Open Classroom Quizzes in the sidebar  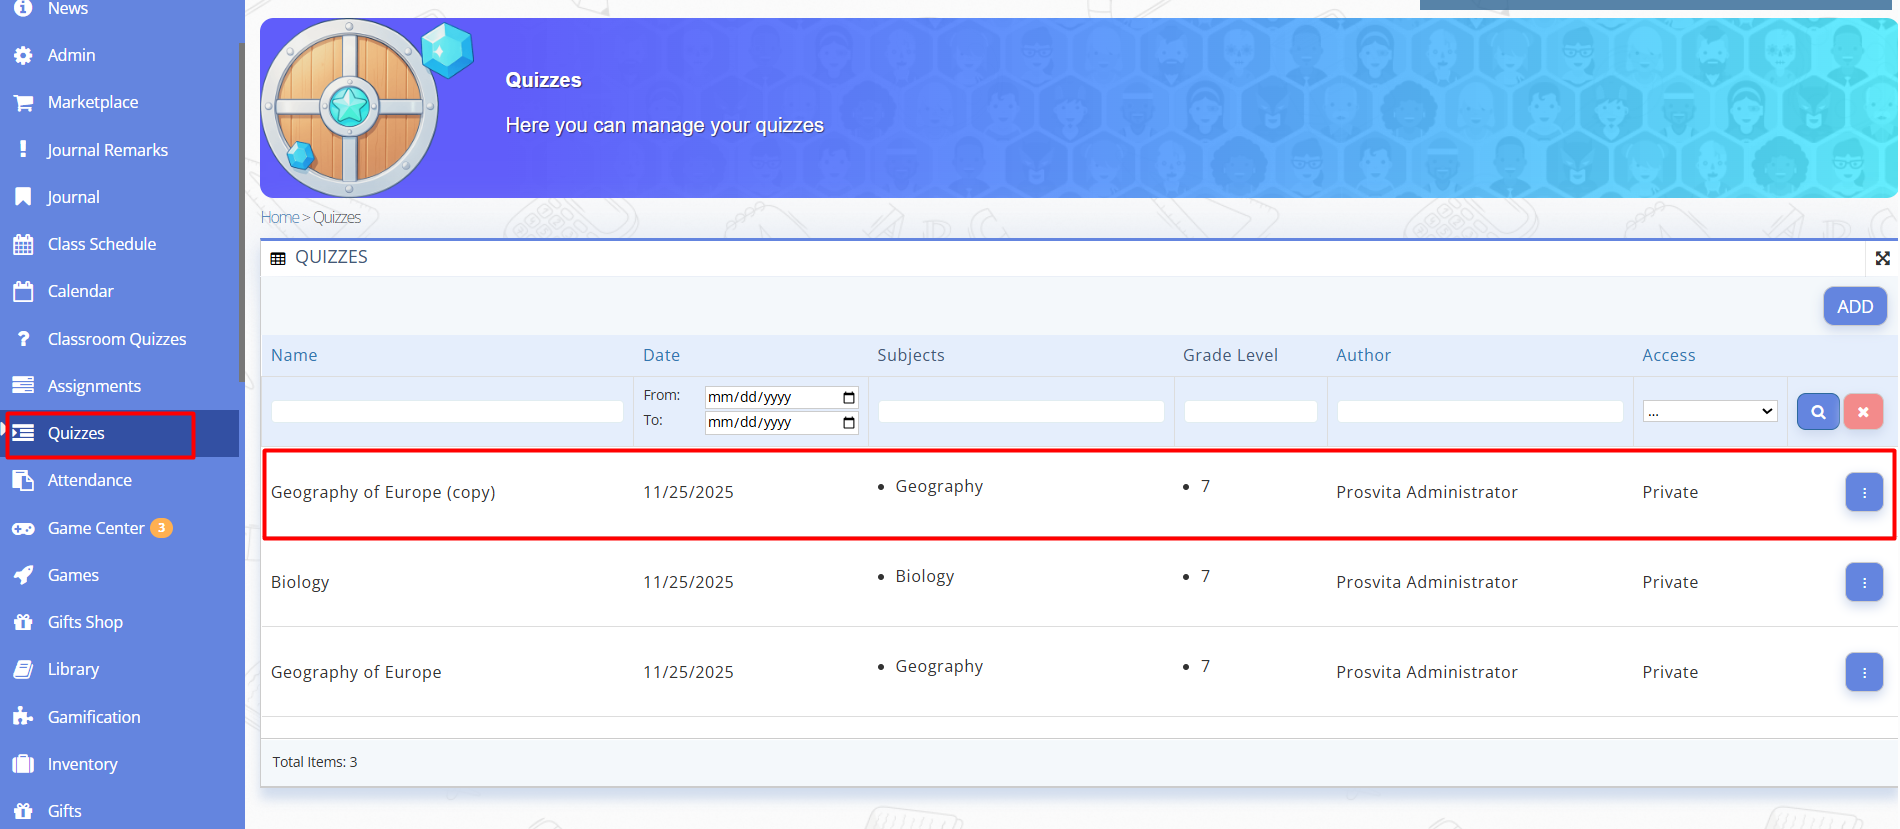[116, 339]
